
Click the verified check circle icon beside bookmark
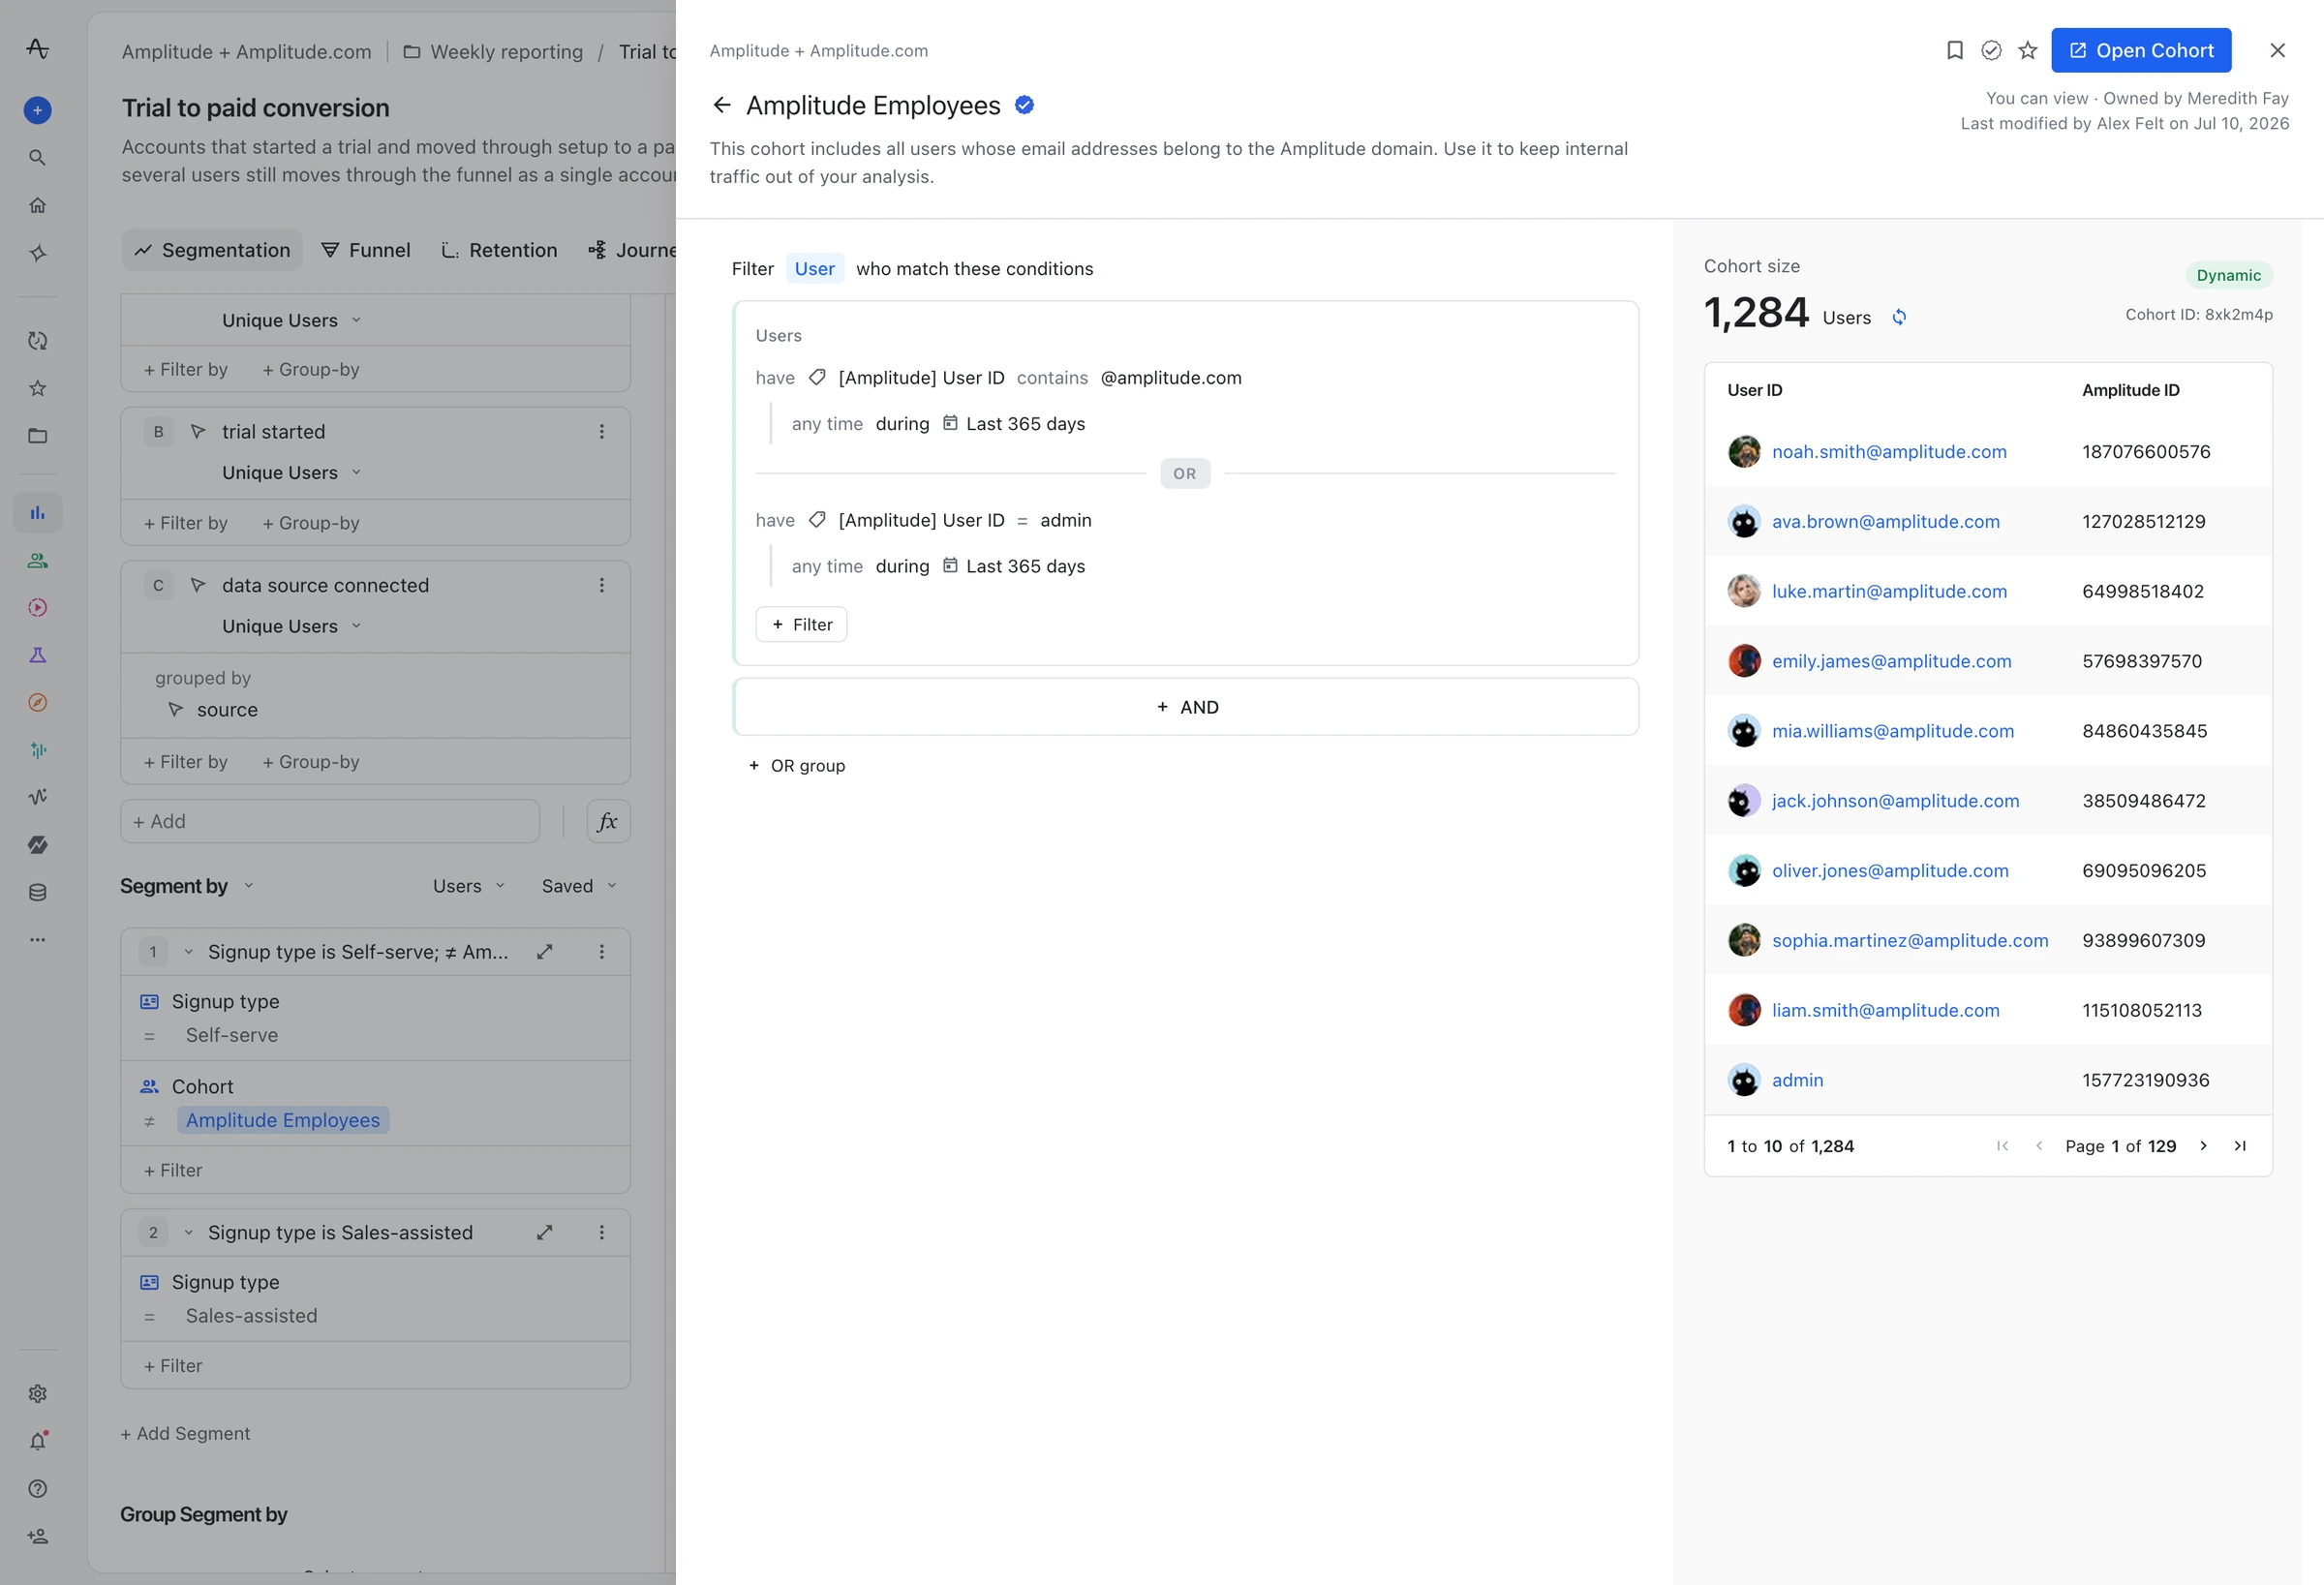1991,50
